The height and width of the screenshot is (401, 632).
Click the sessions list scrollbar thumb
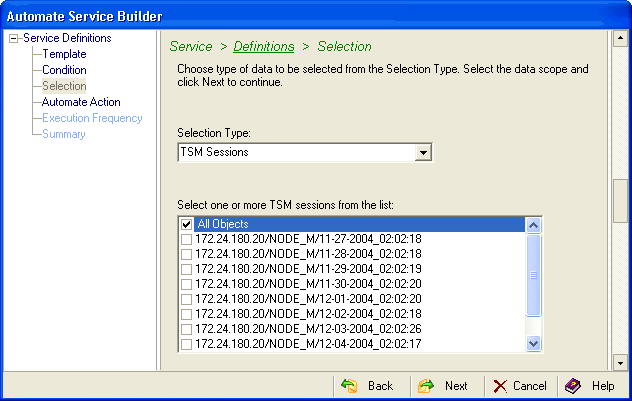533,275
